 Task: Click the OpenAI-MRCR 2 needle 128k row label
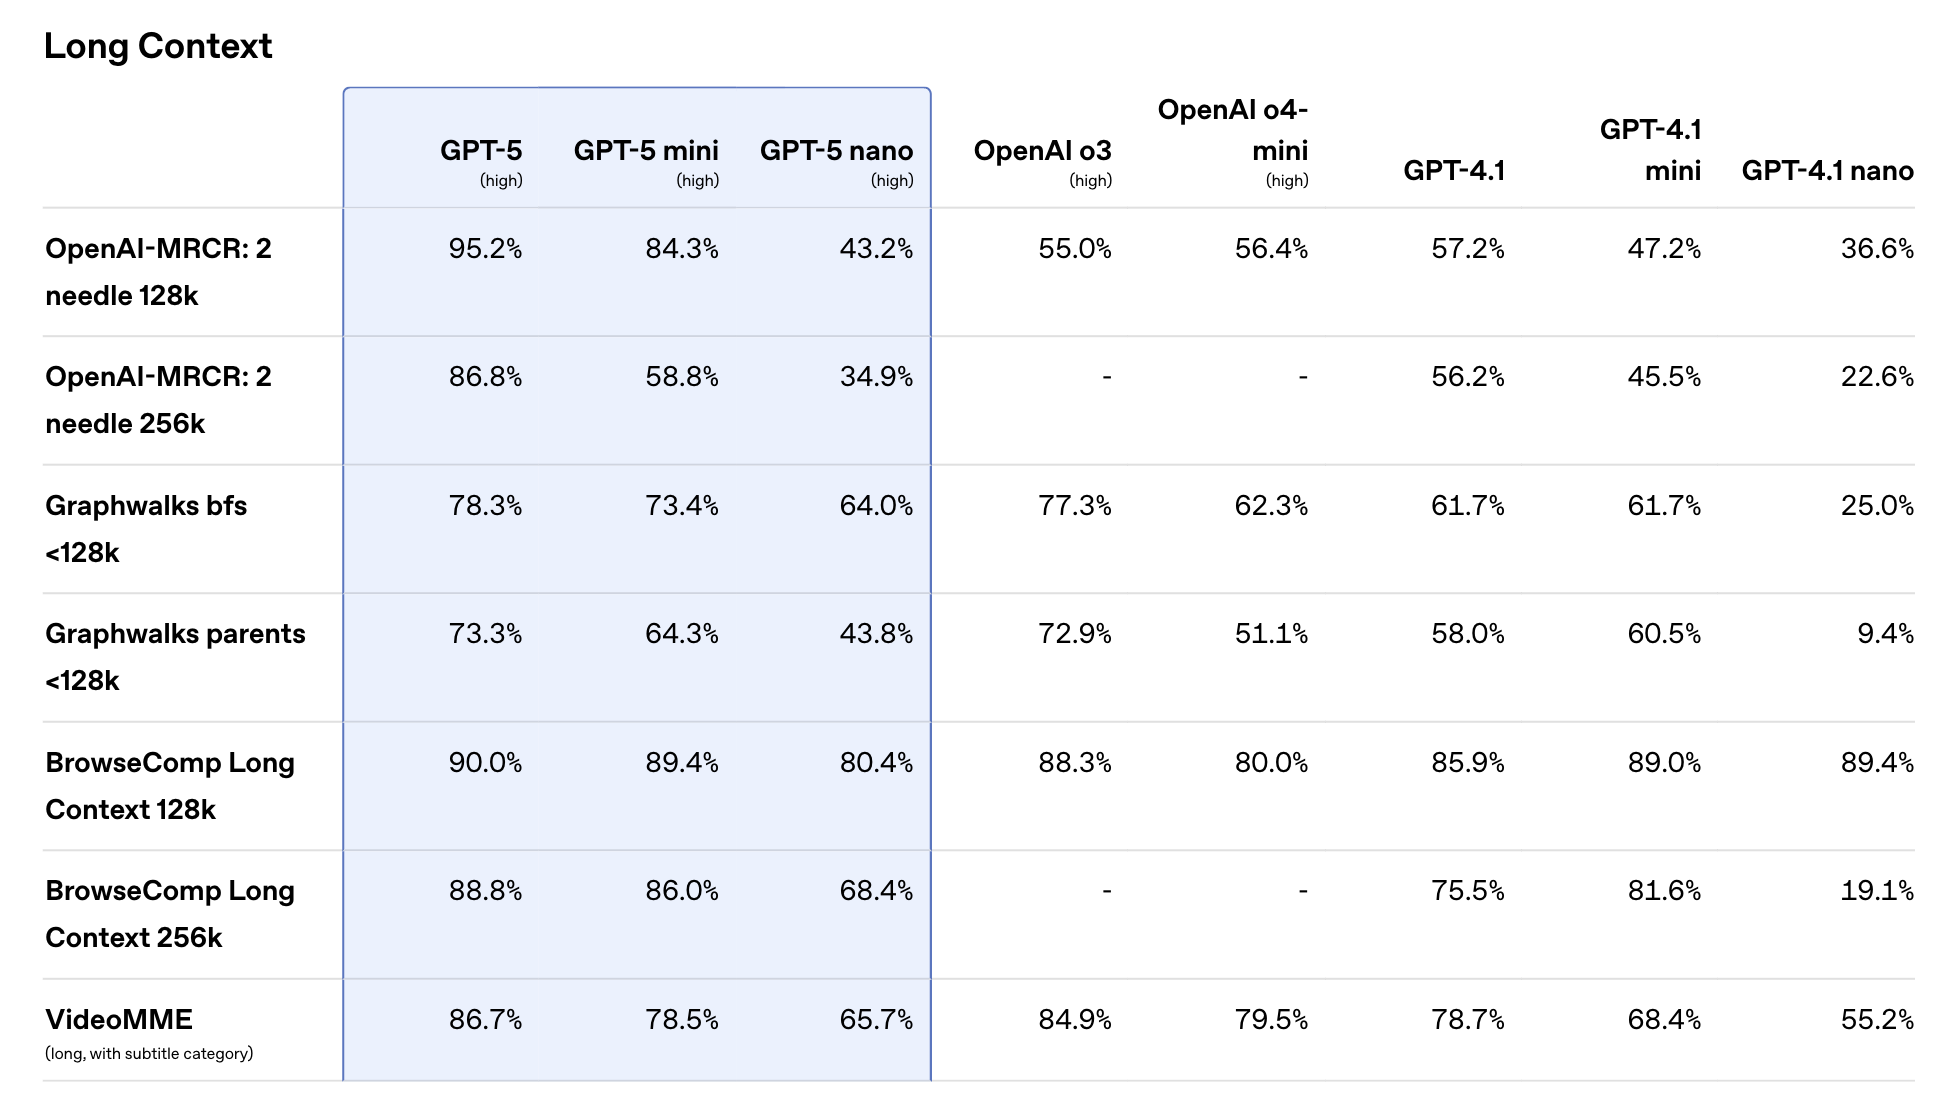[158, 272]
